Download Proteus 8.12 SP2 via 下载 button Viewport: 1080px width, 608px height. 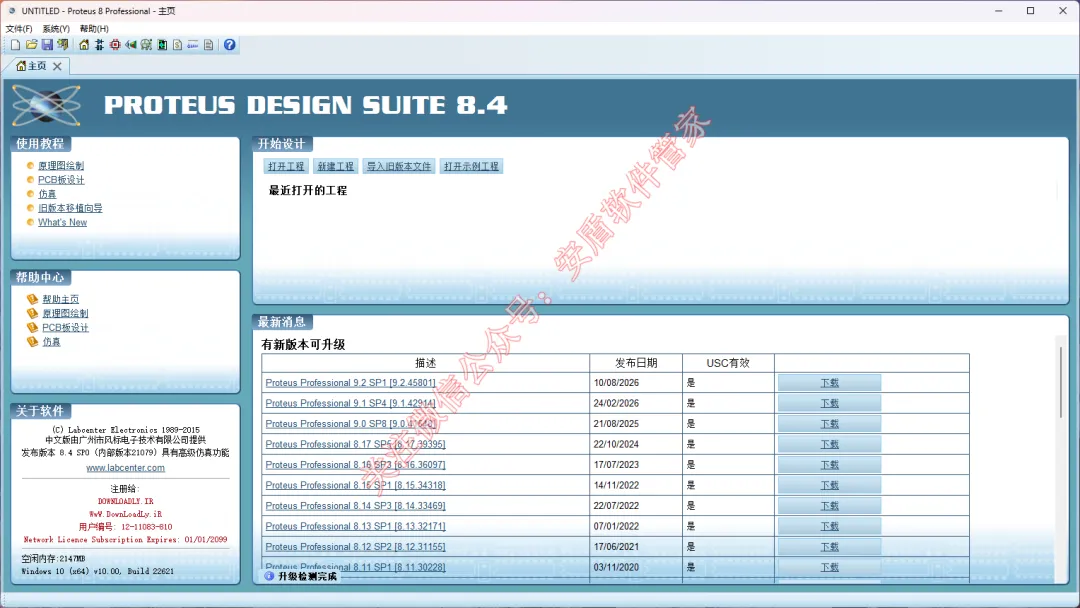point(829,547)
